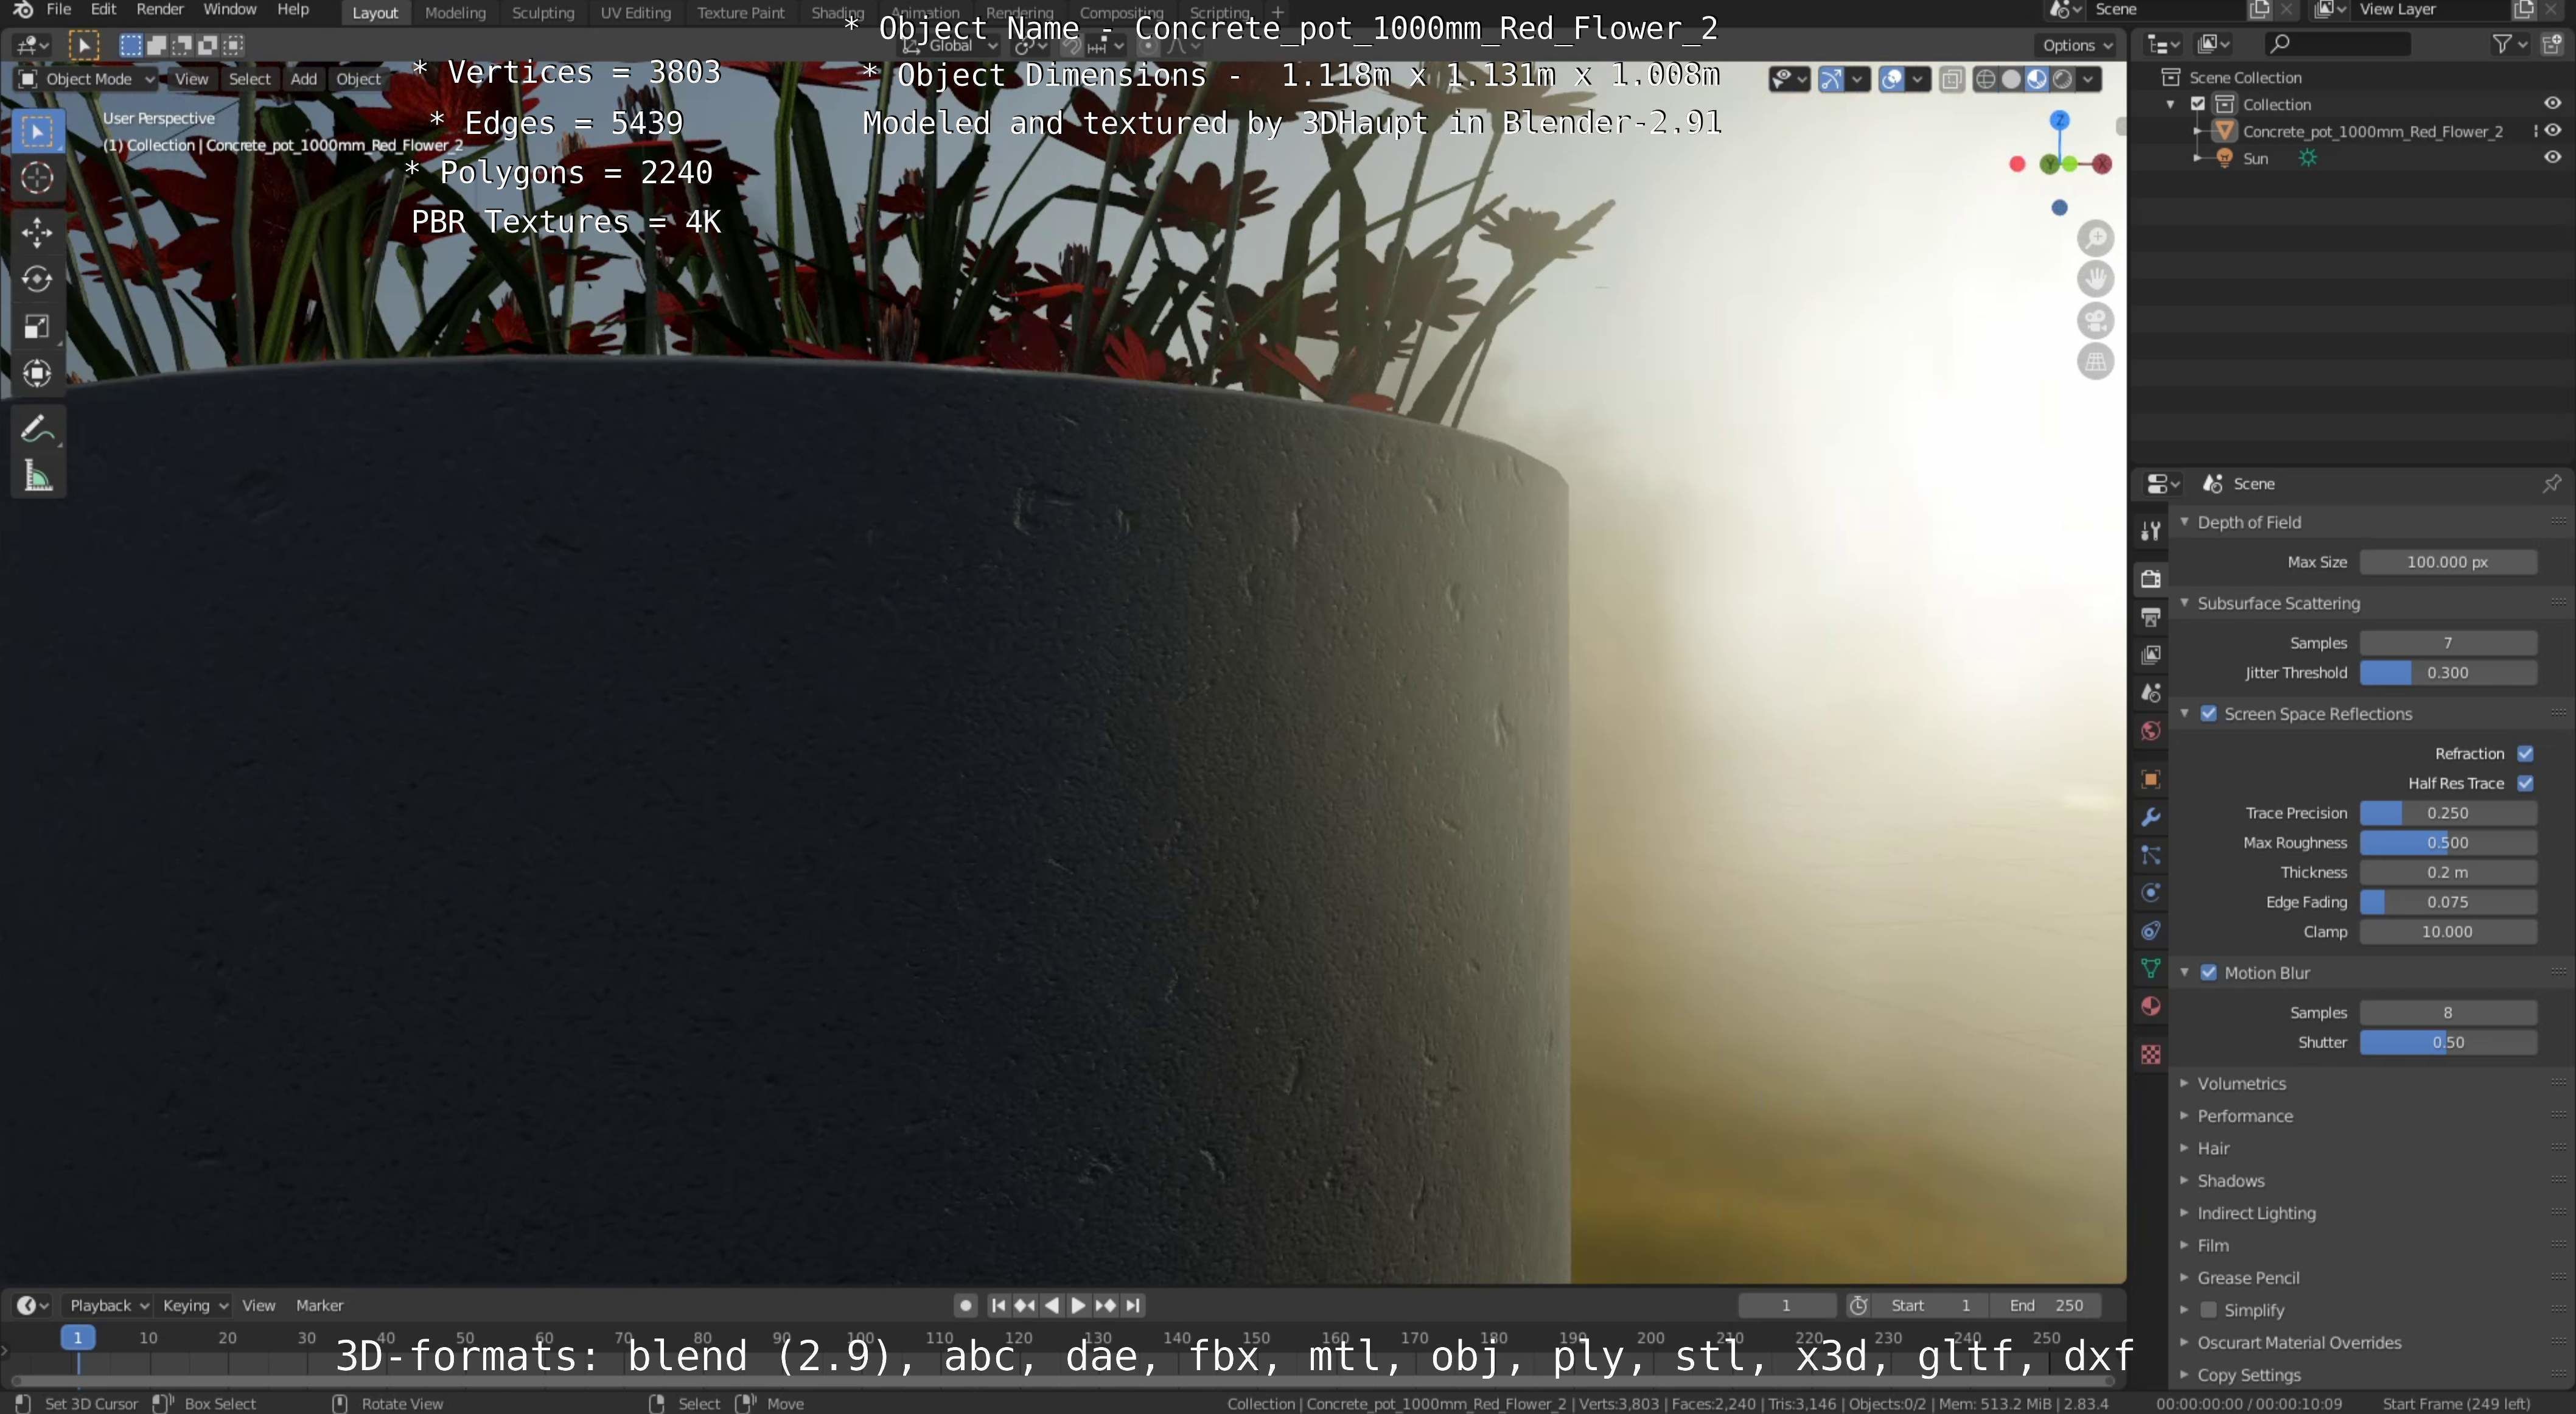Viewport: 2576px width, 1414px height.
Task: Open Tool properties tab
Action: [2150, 531]
